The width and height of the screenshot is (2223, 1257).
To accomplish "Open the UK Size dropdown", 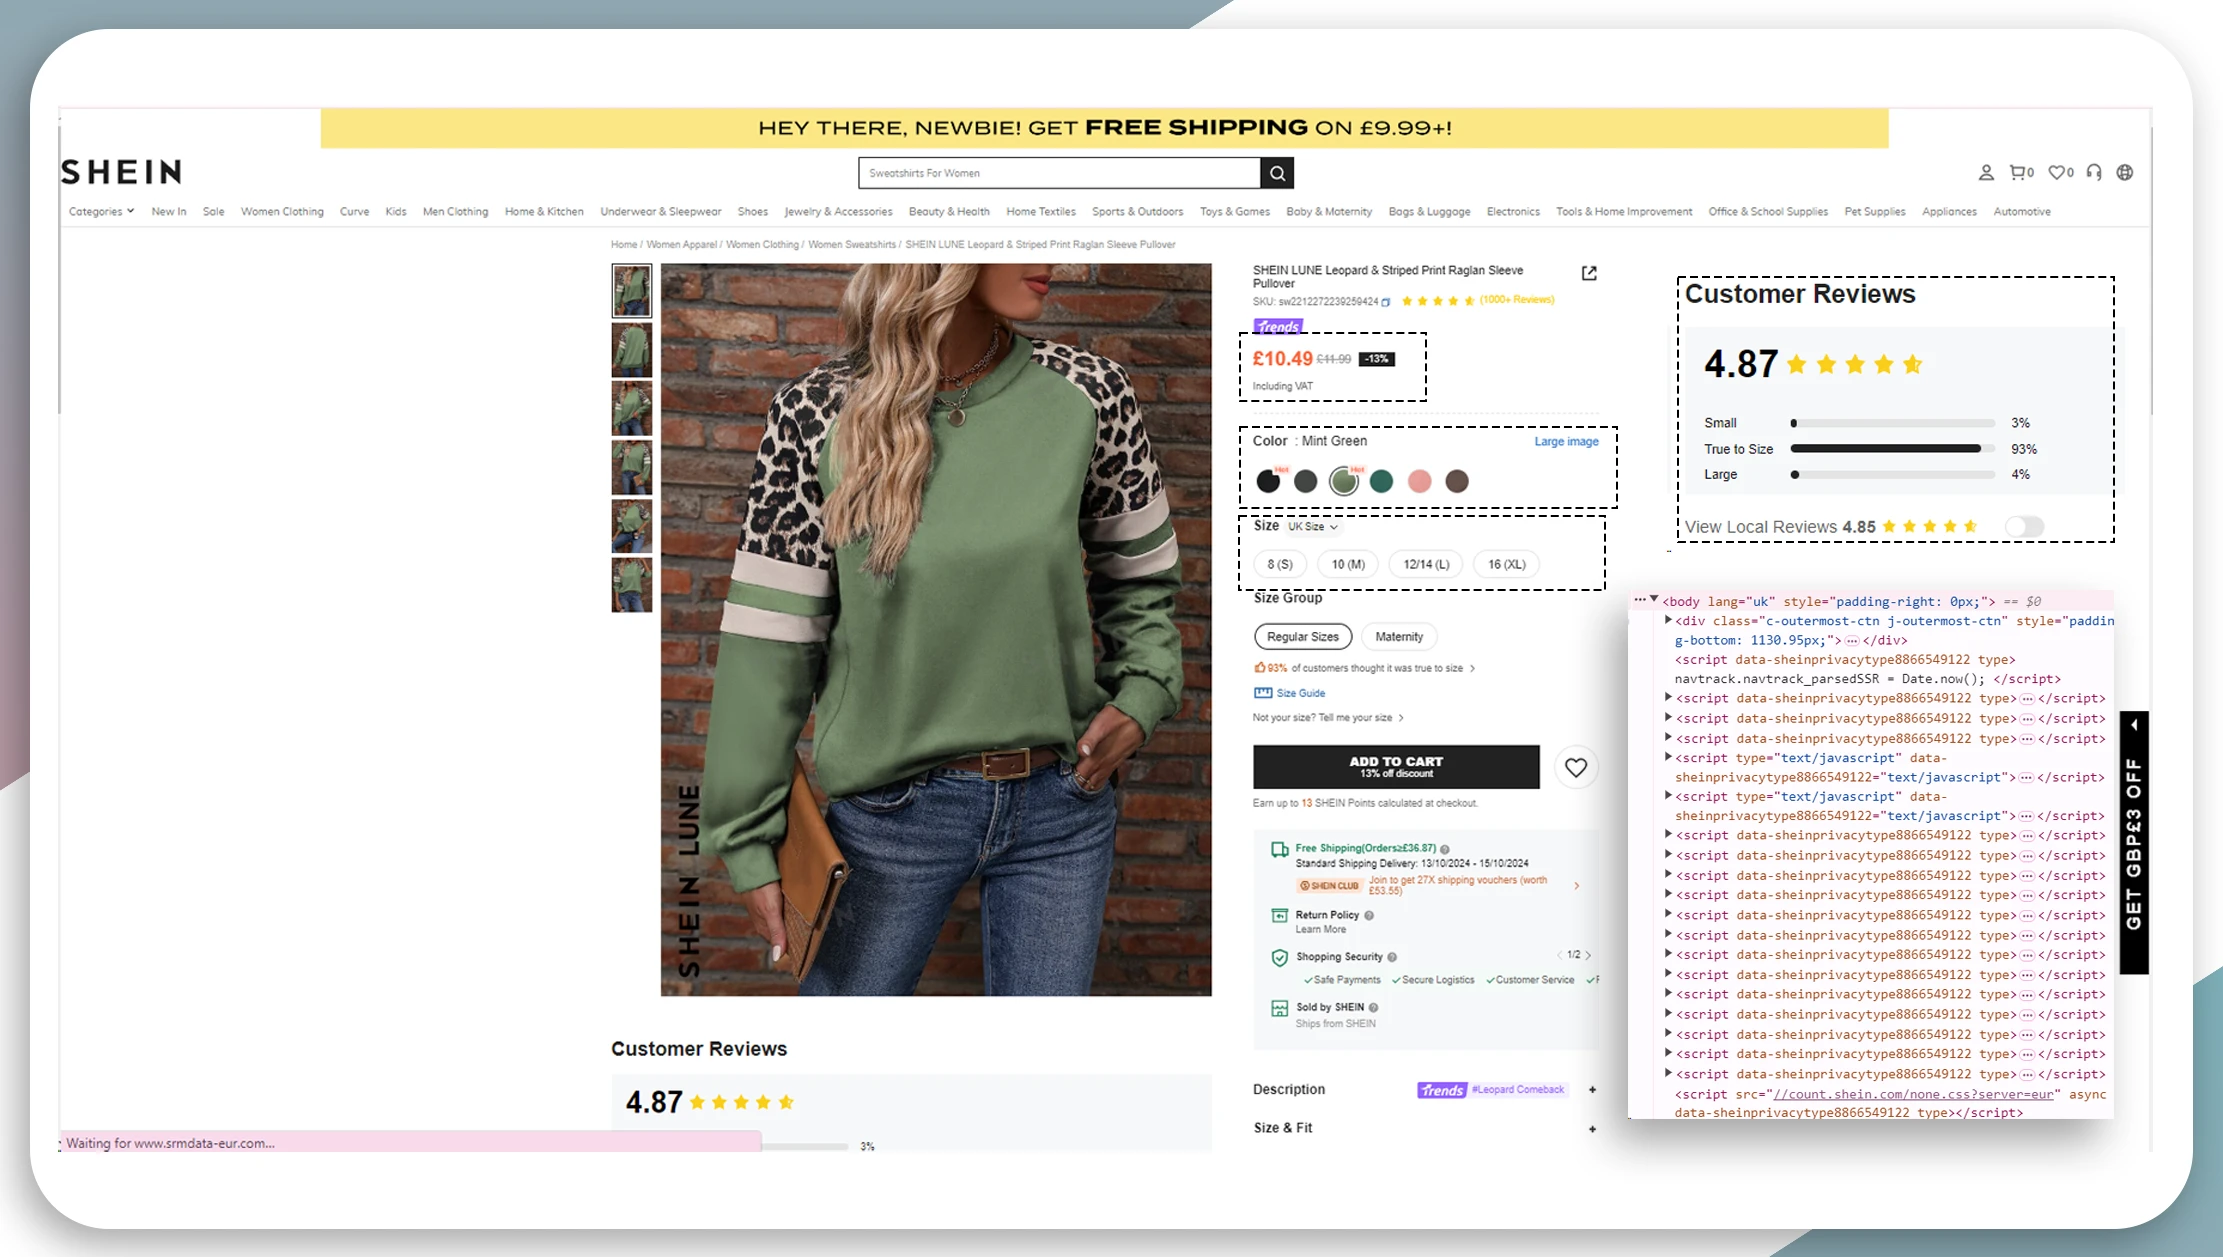I will click(x=1312, y=527).
